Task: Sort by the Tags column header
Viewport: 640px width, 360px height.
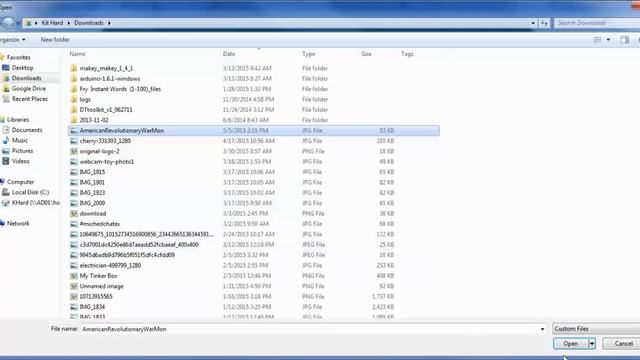Action: (x=407, y=54)
